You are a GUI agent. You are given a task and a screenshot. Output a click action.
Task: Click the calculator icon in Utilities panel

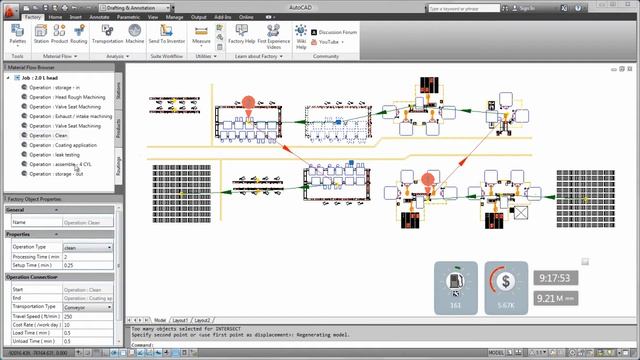(220, 47)
